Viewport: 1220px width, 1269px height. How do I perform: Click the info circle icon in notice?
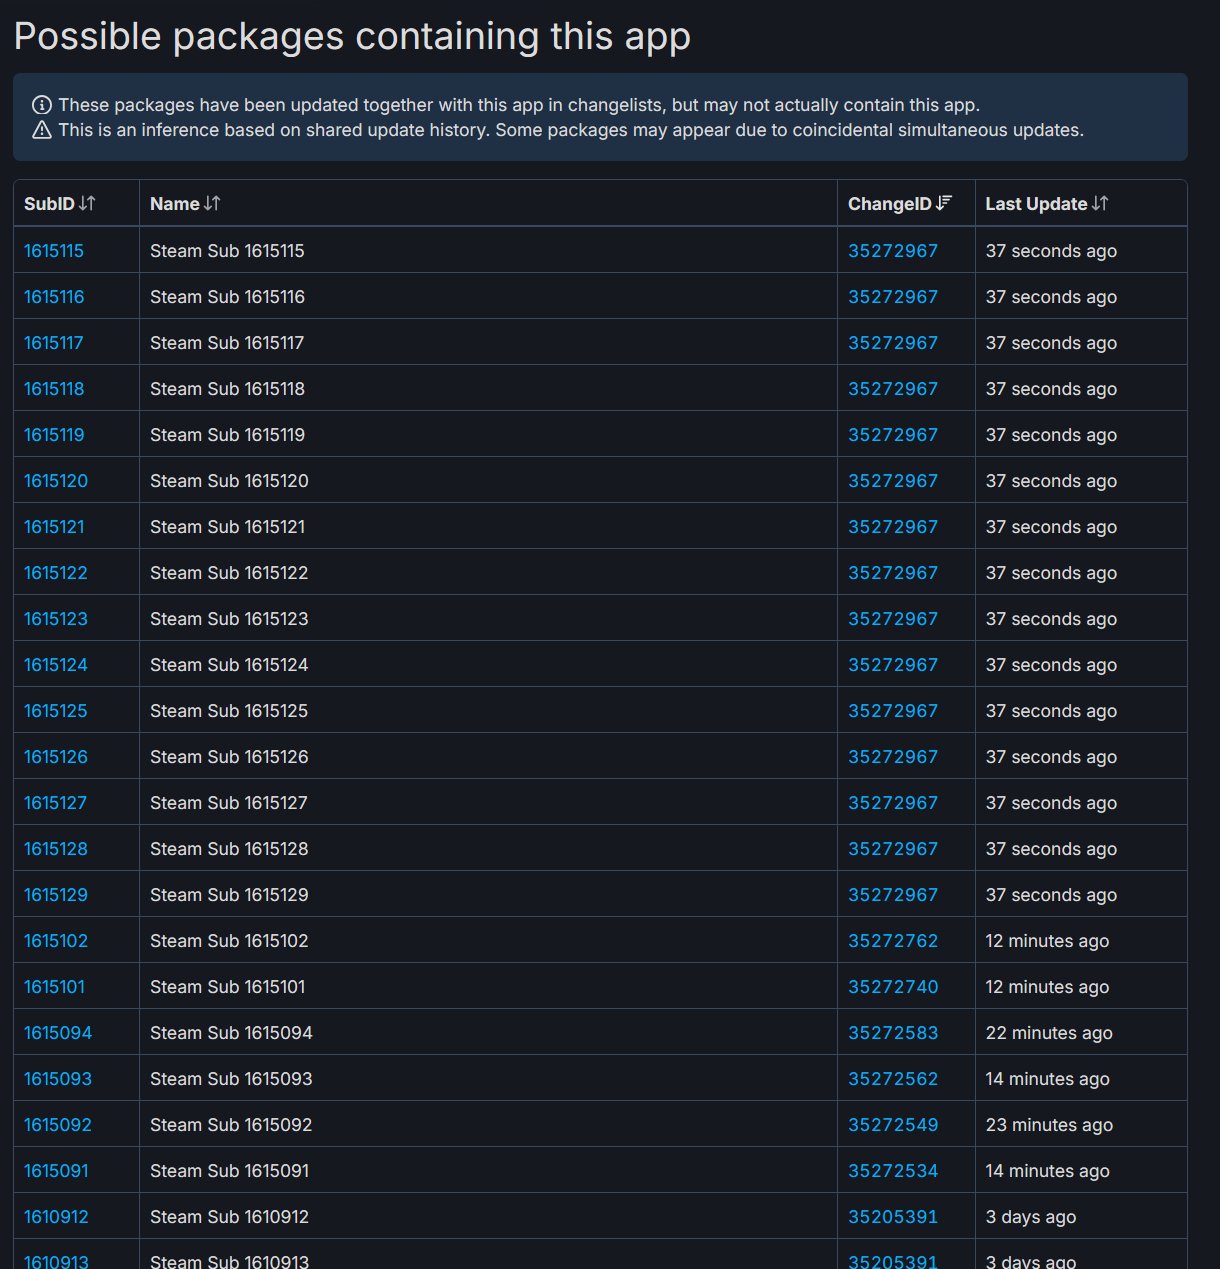click(42, 105)
